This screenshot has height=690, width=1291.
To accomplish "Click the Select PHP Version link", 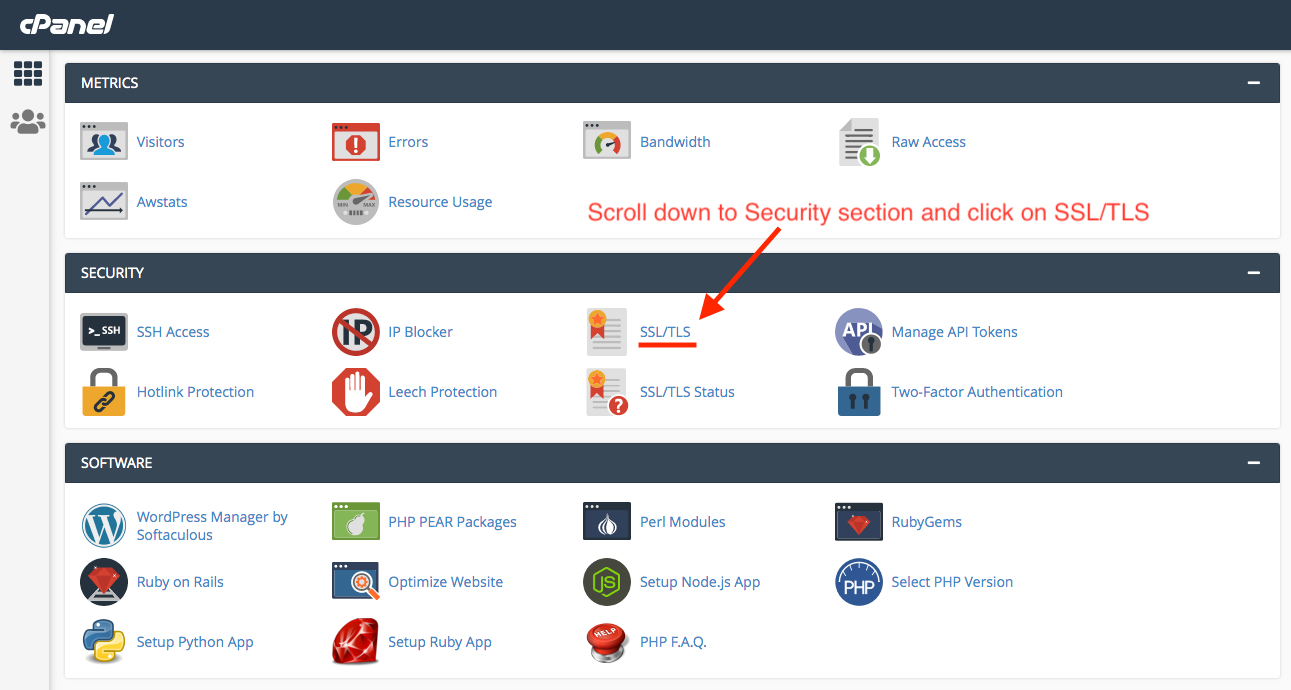I will tap(952, 582).
